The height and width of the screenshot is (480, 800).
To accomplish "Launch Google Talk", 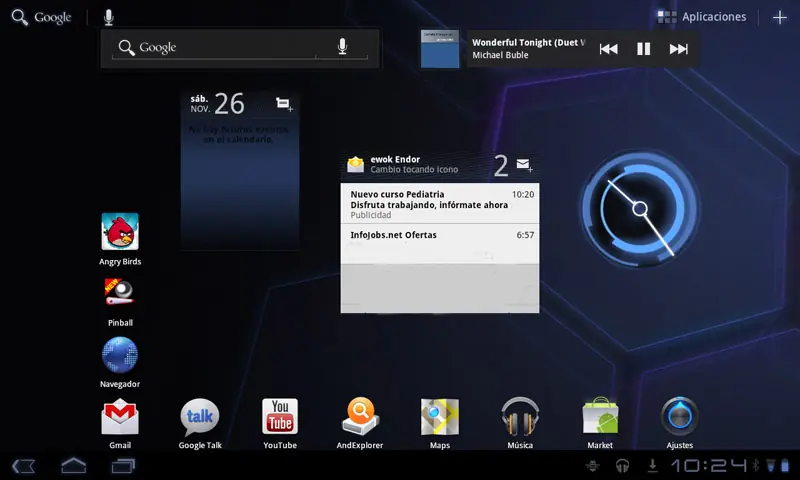I will click(200, 417).
